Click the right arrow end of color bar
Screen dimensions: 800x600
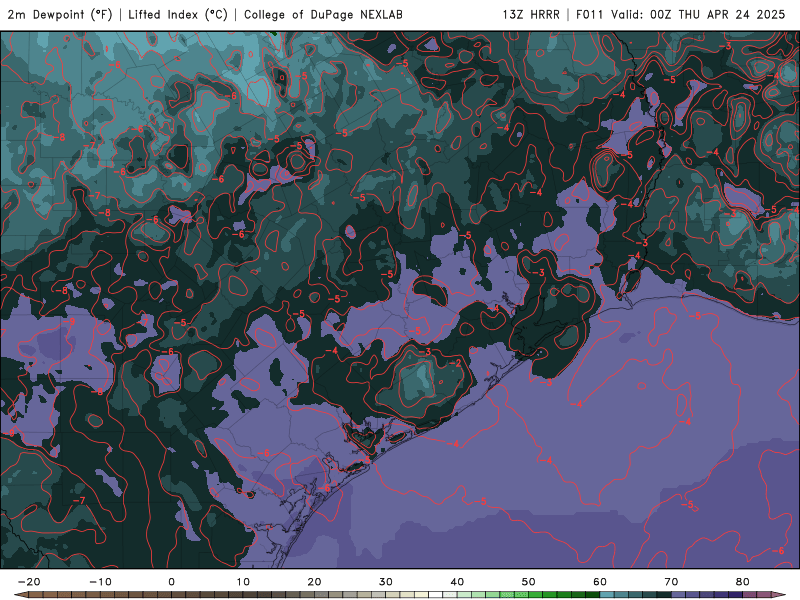780,595
